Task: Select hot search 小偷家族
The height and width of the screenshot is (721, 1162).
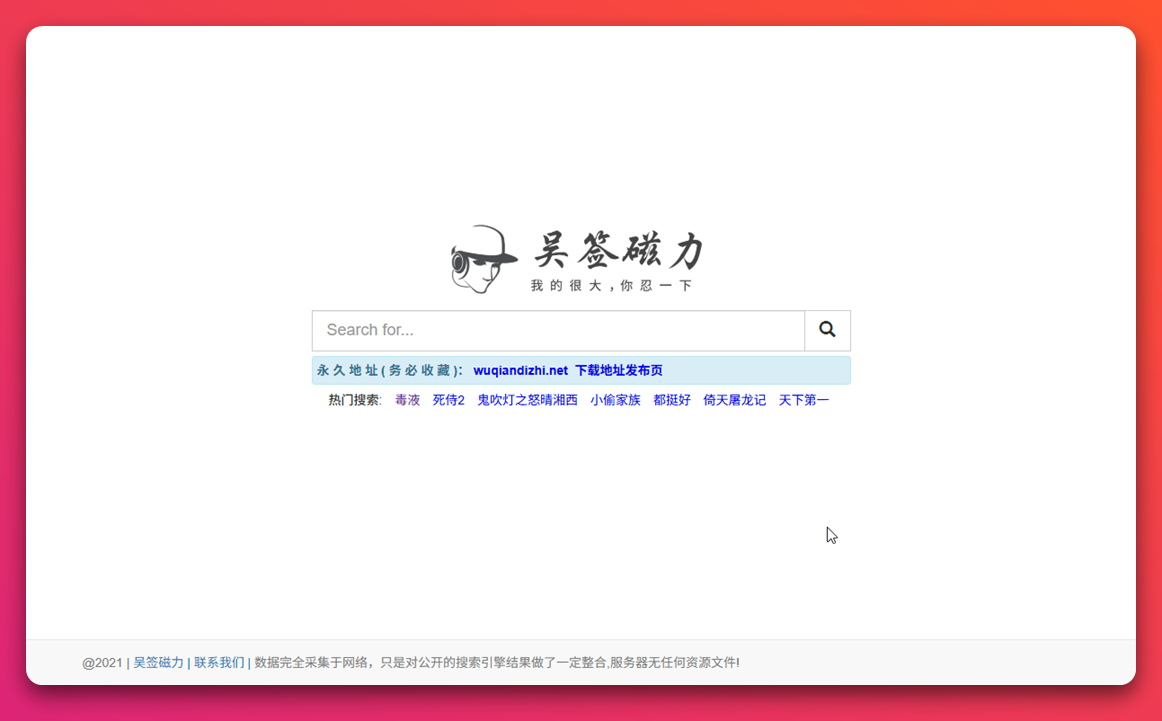Action: (615, 399)
